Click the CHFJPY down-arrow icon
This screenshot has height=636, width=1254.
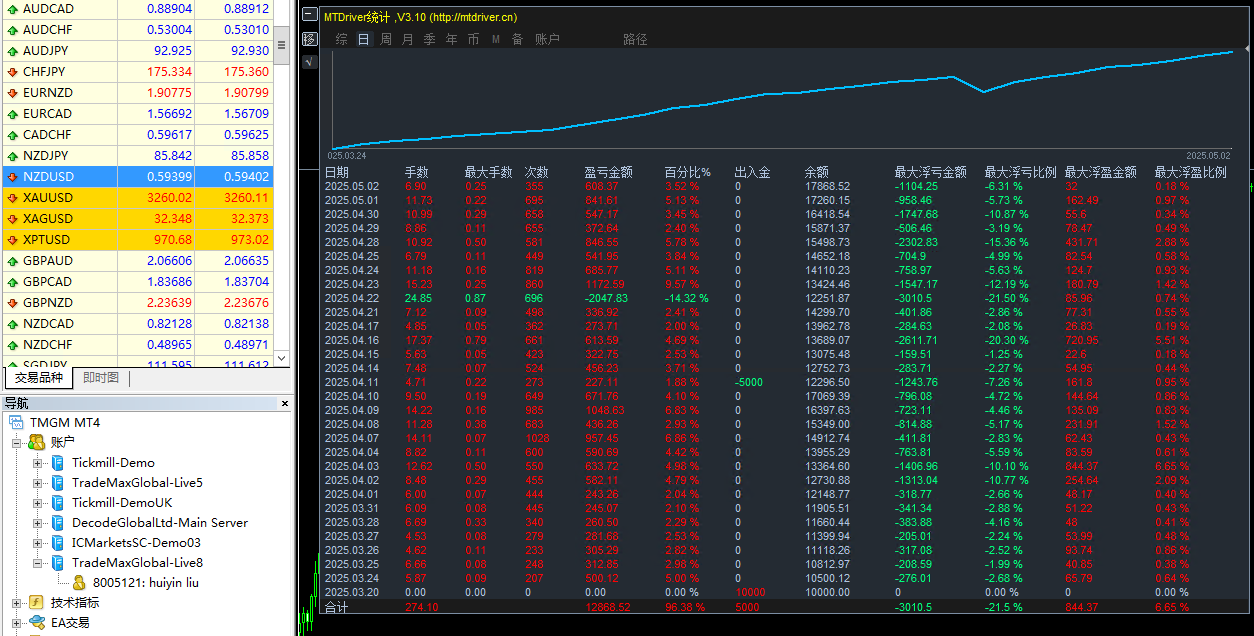[x=12, y=71]
